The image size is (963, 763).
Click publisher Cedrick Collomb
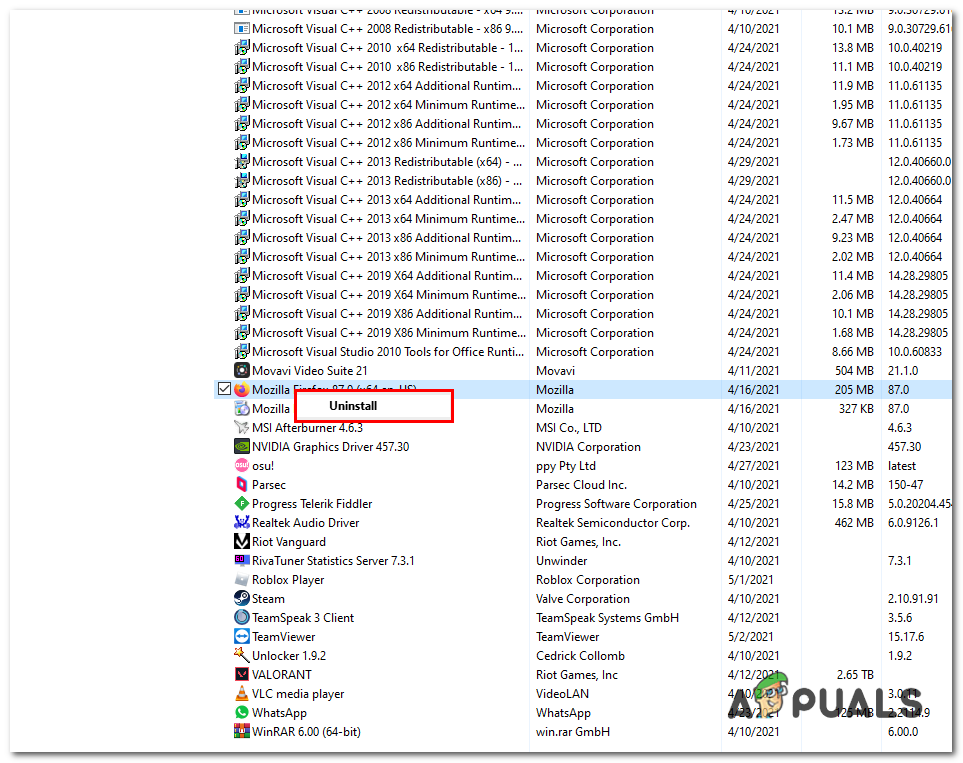point(580,655)
